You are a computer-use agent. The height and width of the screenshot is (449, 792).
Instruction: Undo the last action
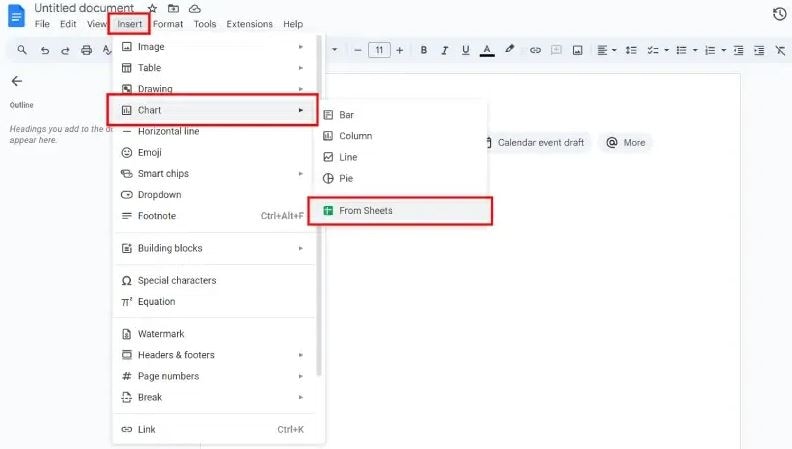pyautogui.click(x=44, y=50)
